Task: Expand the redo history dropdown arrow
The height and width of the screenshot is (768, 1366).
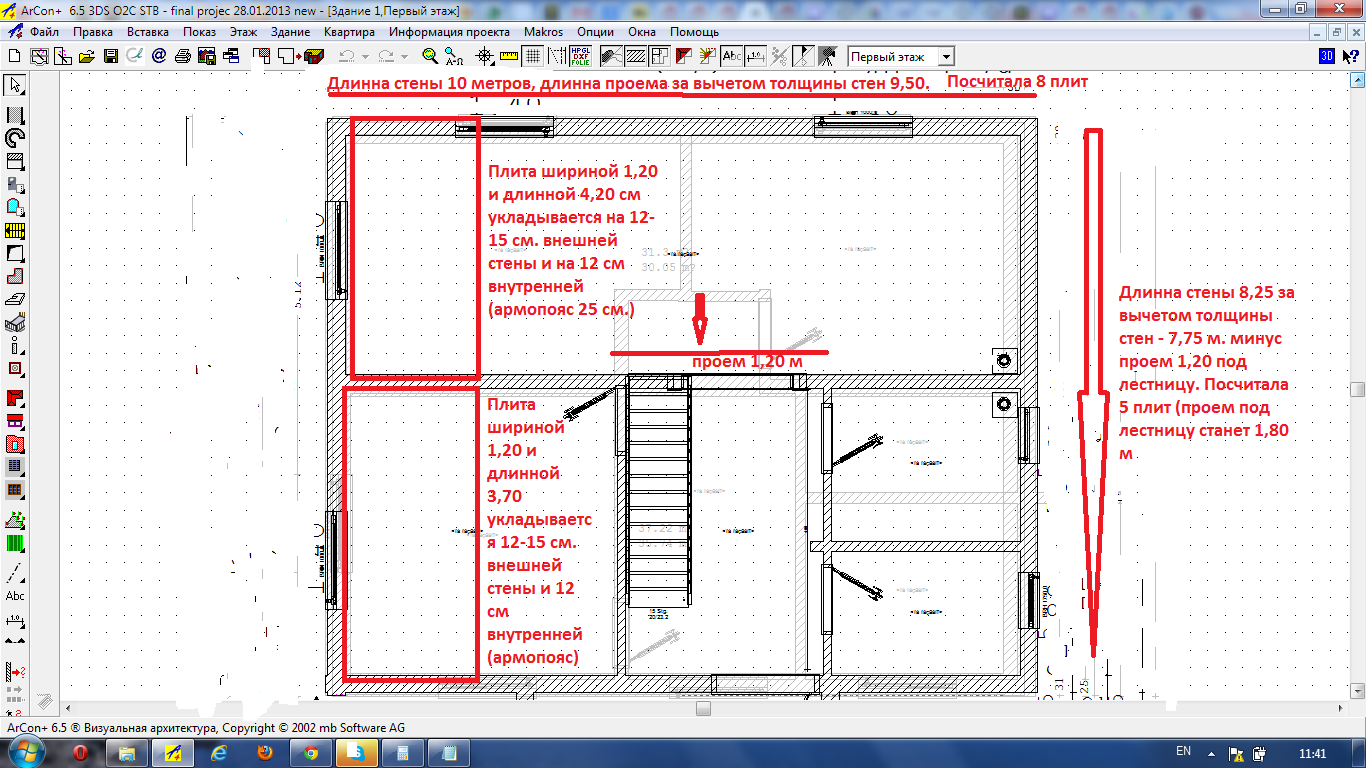Action: pyautogui.click(x=405, y=56)
